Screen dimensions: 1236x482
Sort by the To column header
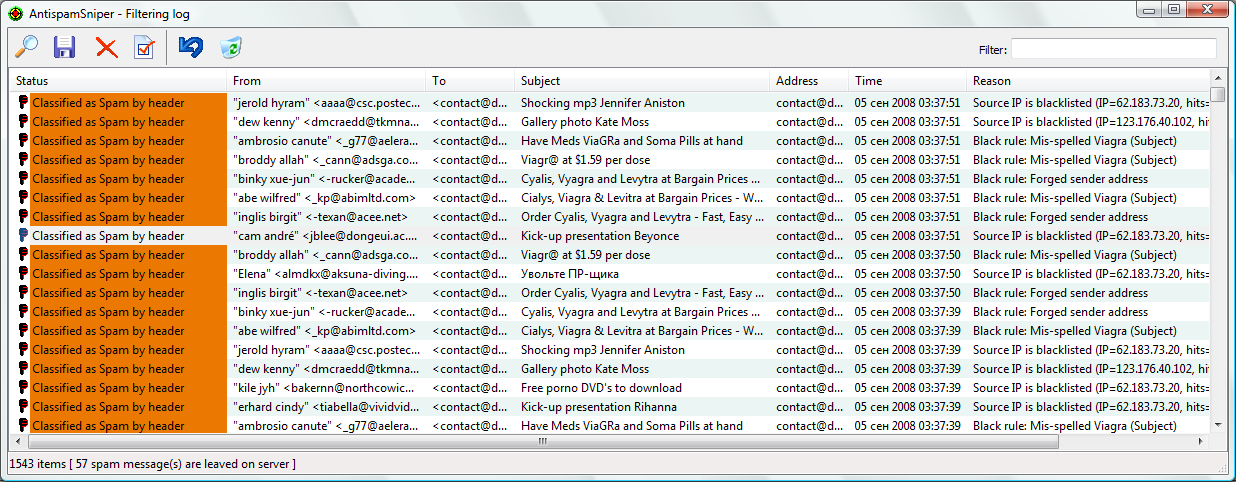471,81
